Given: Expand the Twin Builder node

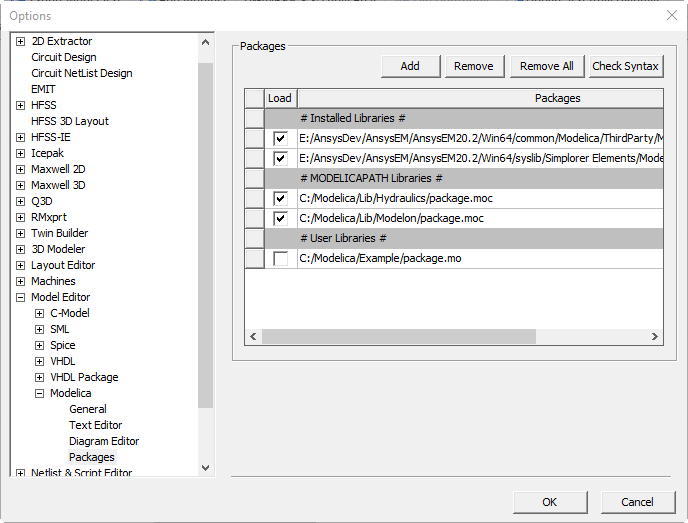Looking at the screenshot, I should tap(21, 233).
